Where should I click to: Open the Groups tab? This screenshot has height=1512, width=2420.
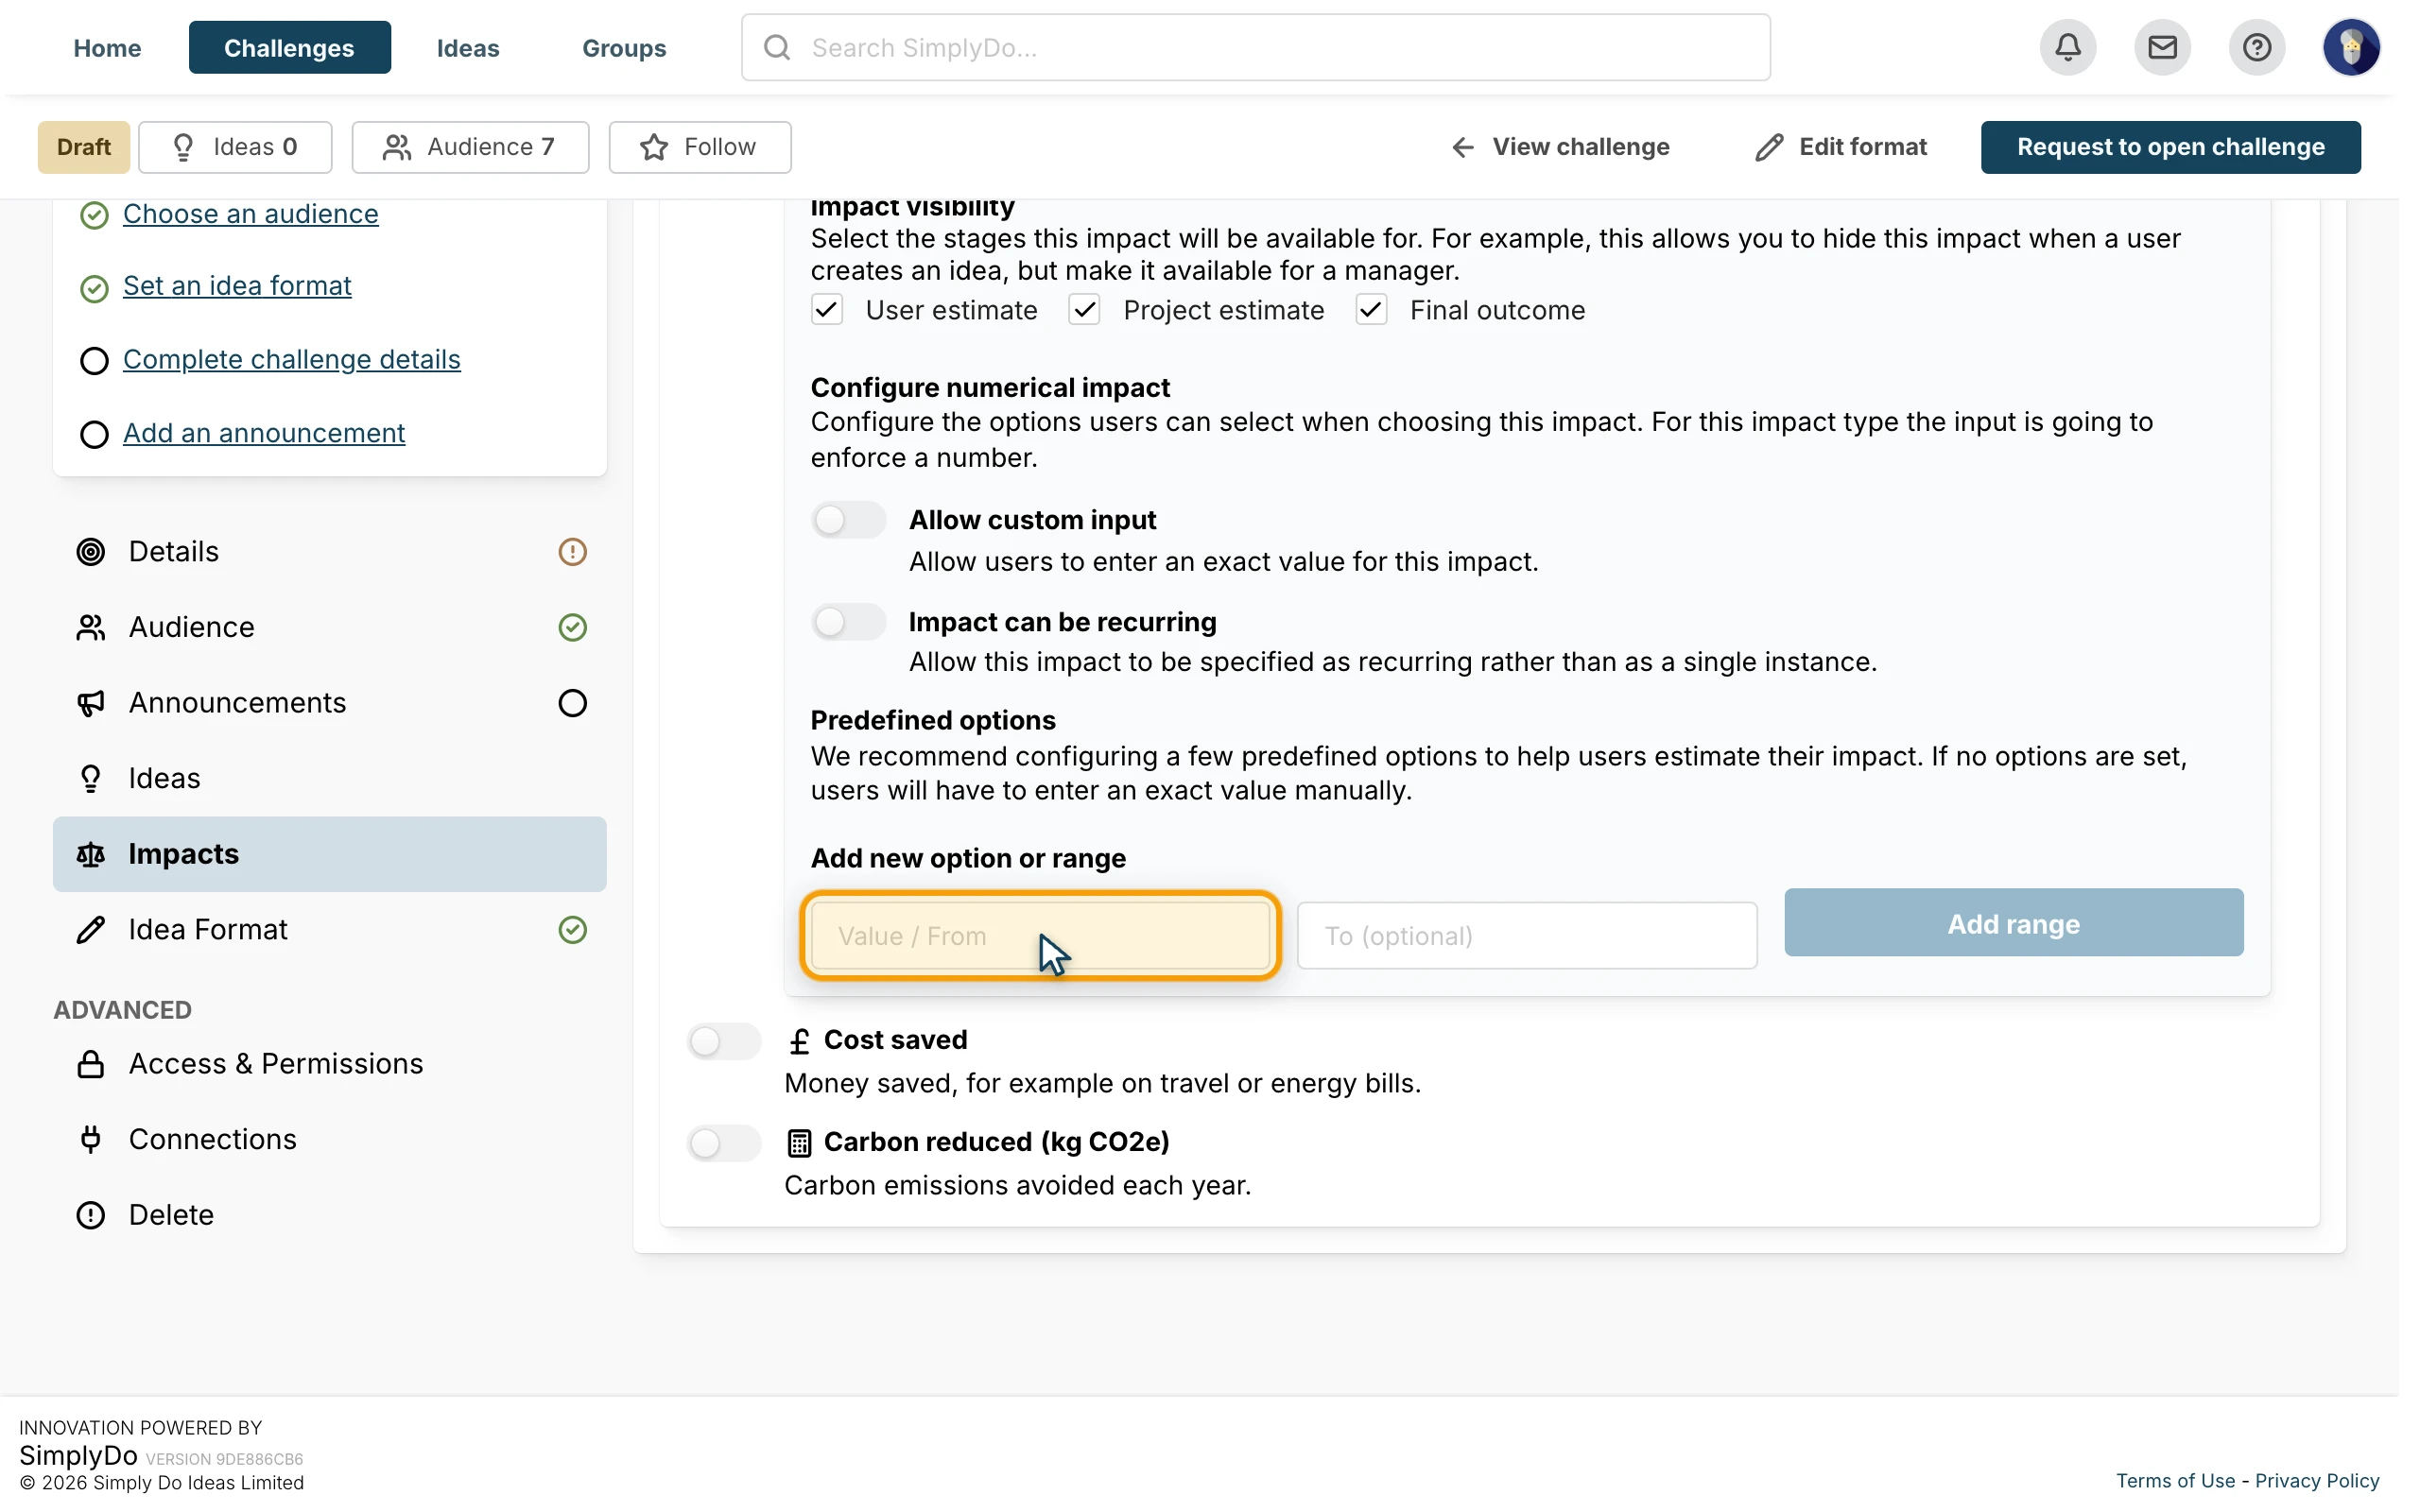pyautogui.click(x=624, y=47)
